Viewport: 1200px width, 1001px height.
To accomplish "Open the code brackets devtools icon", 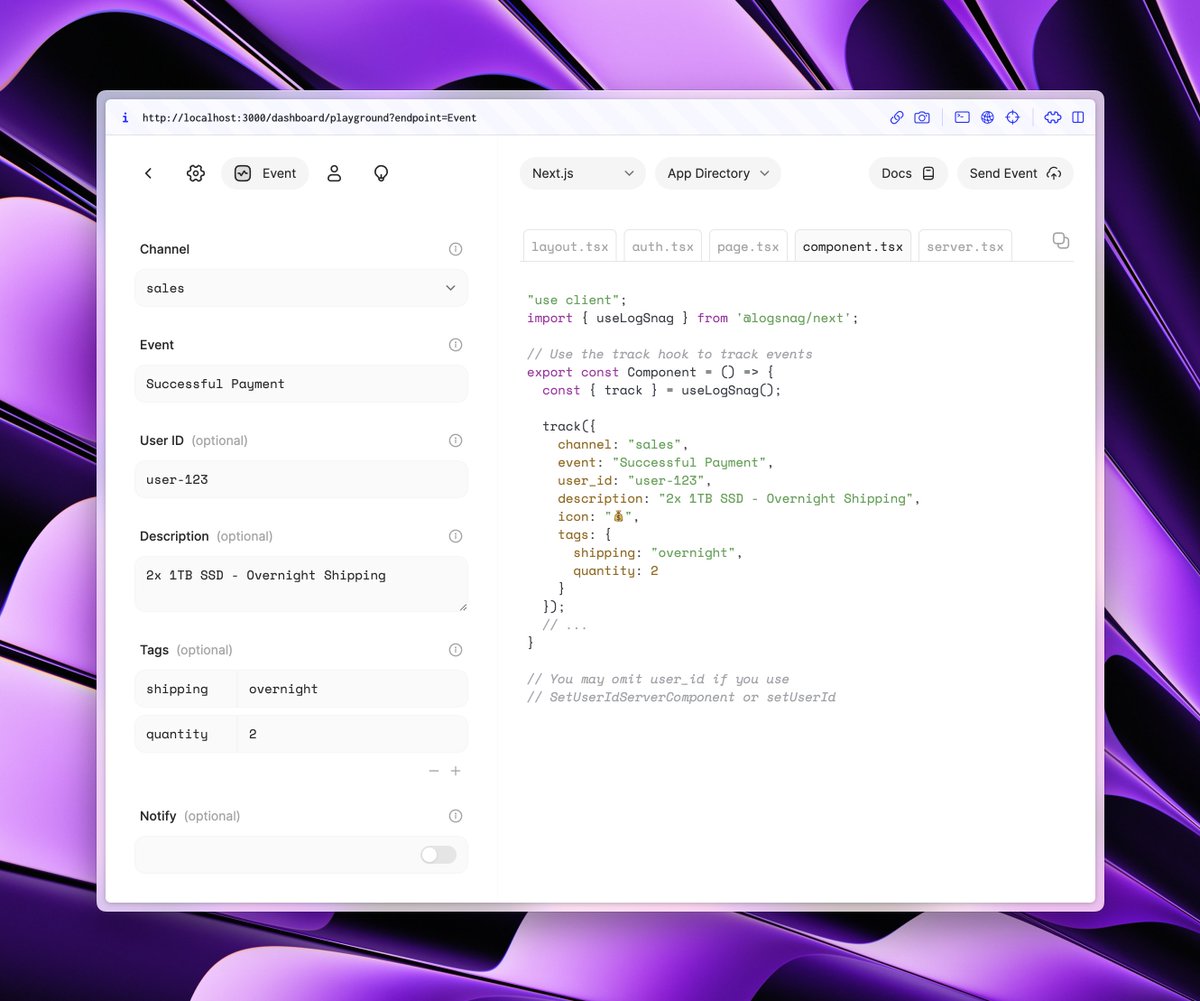I will tap(1053, 117).
